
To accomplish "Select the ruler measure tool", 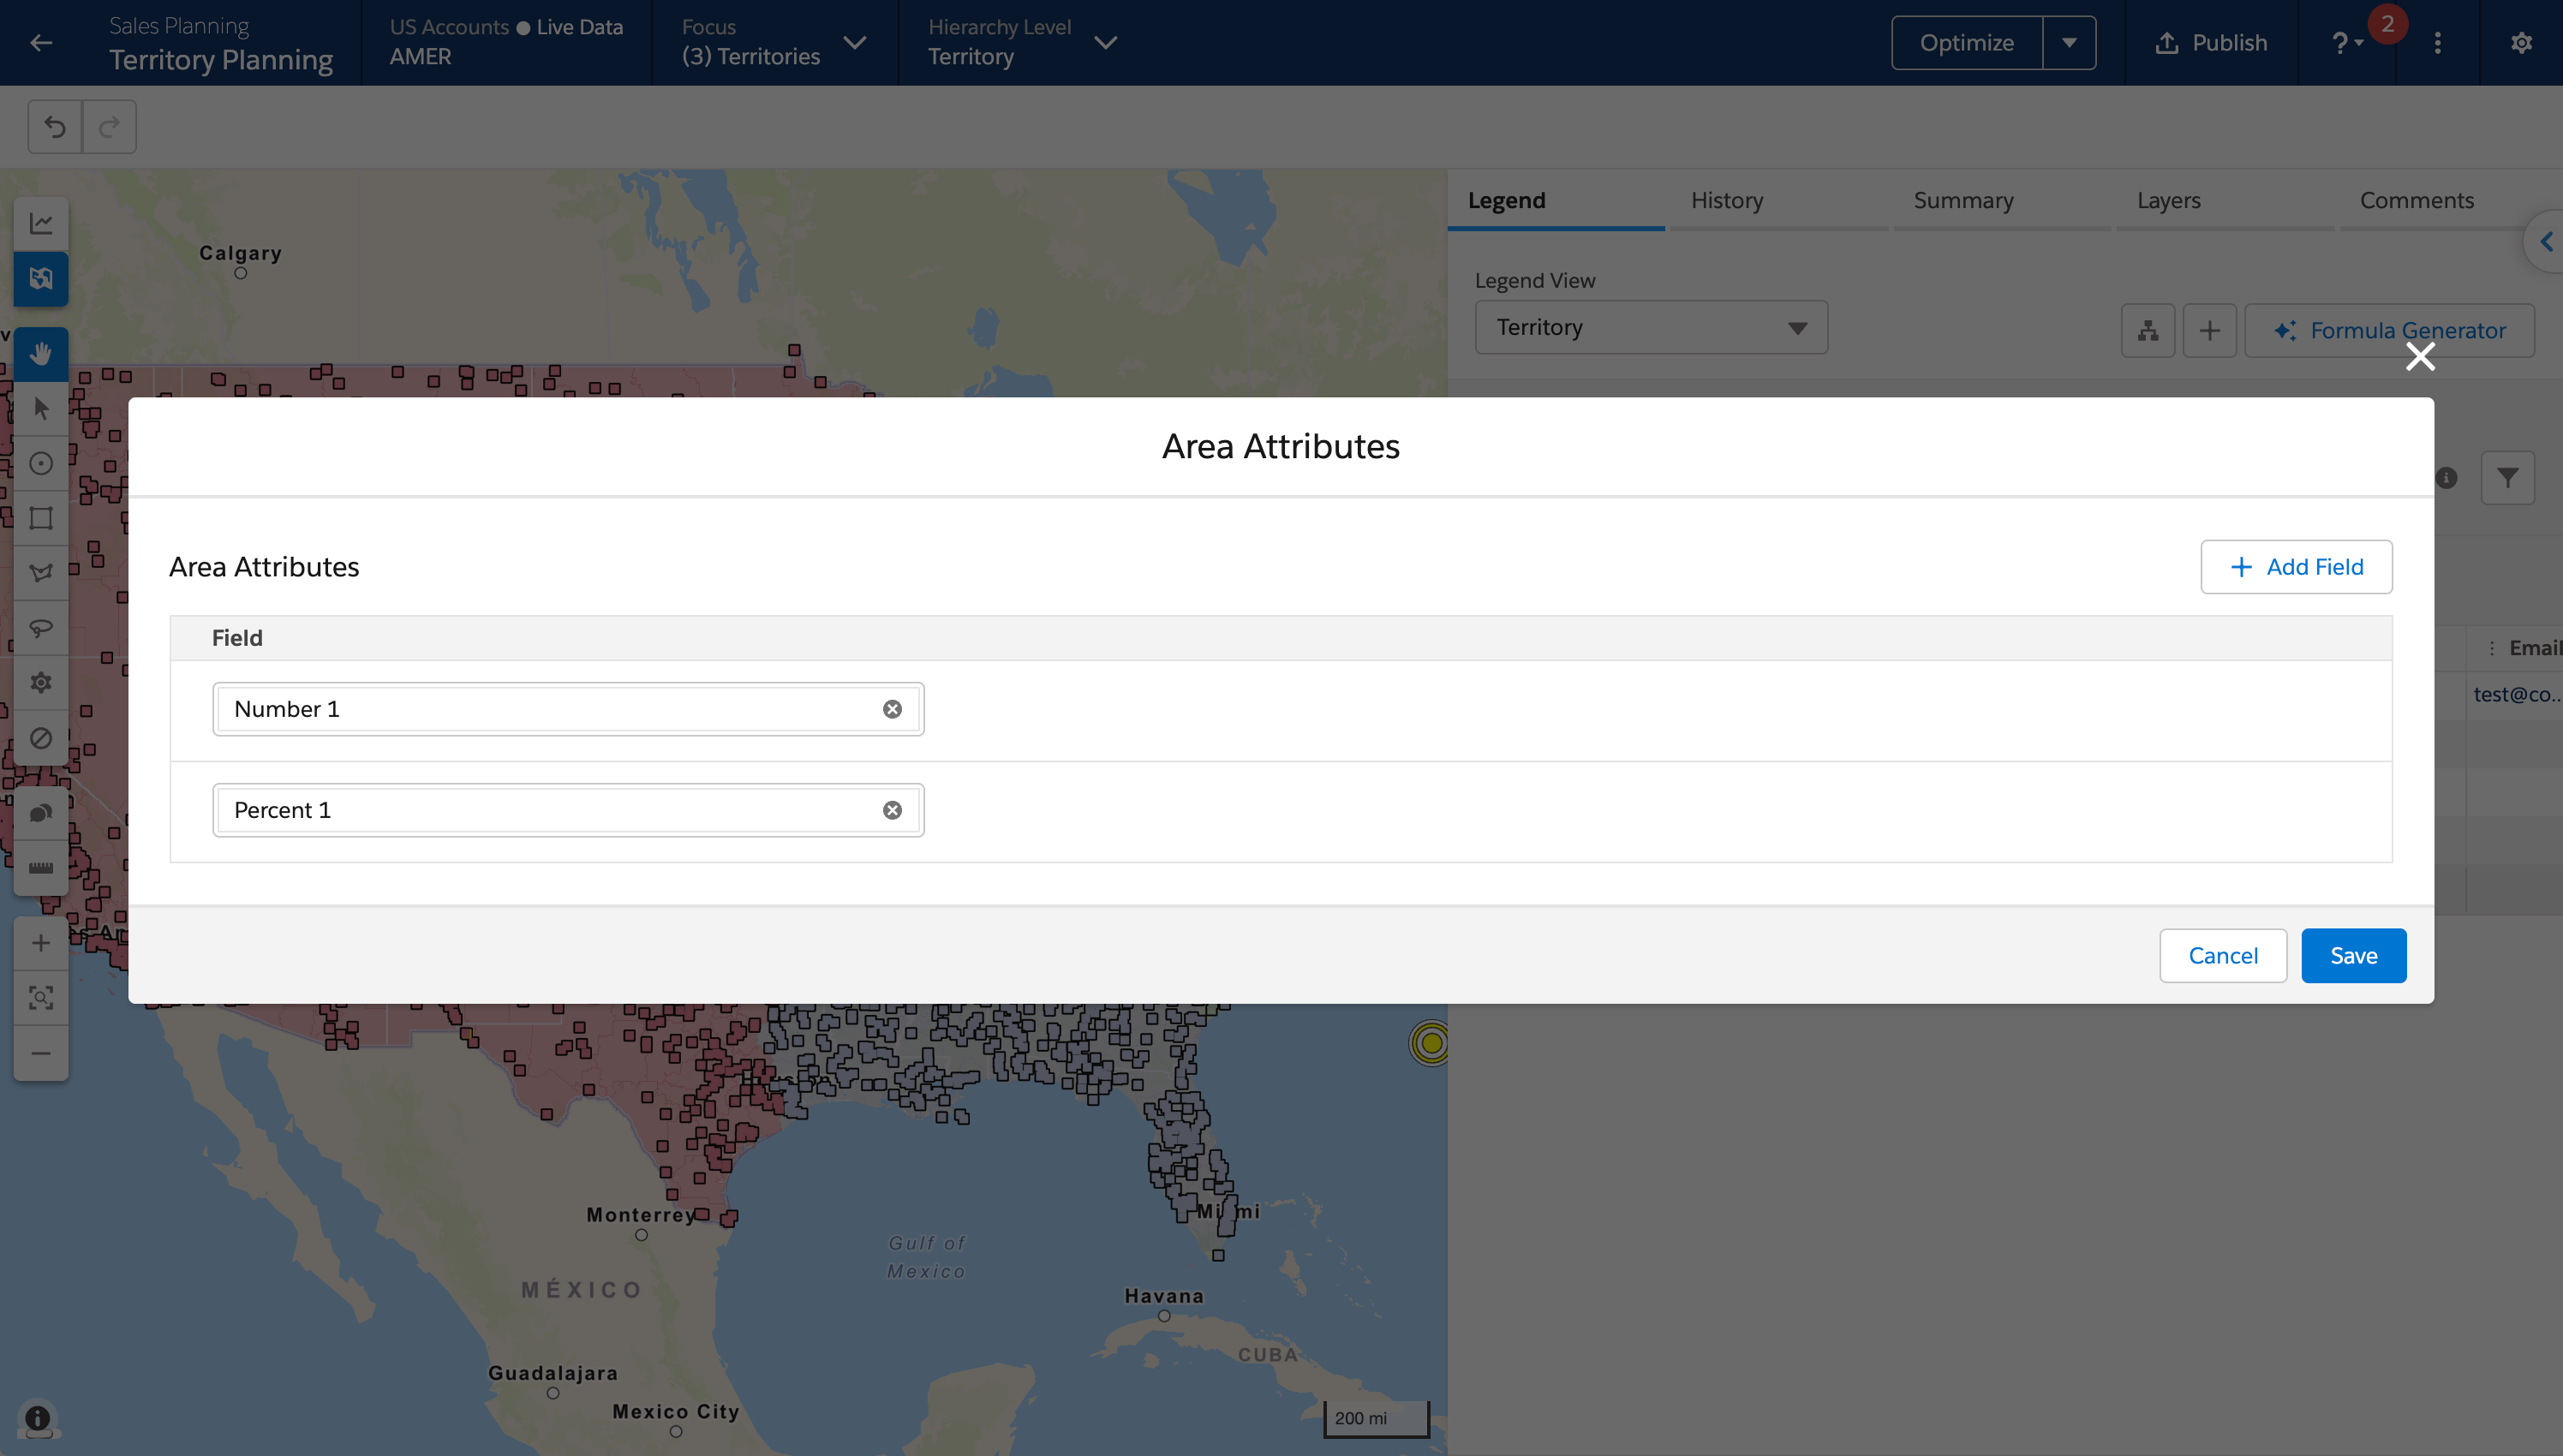I will [41, 868].
